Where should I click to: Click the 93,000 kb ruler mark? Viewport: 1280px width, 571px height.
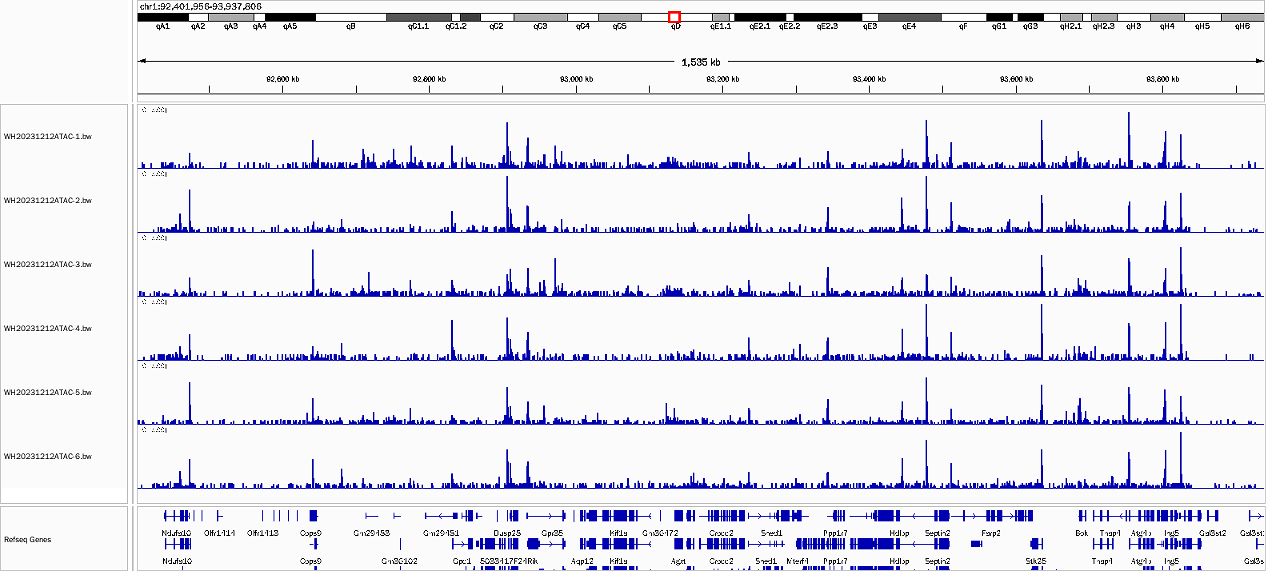coord(576,79)
